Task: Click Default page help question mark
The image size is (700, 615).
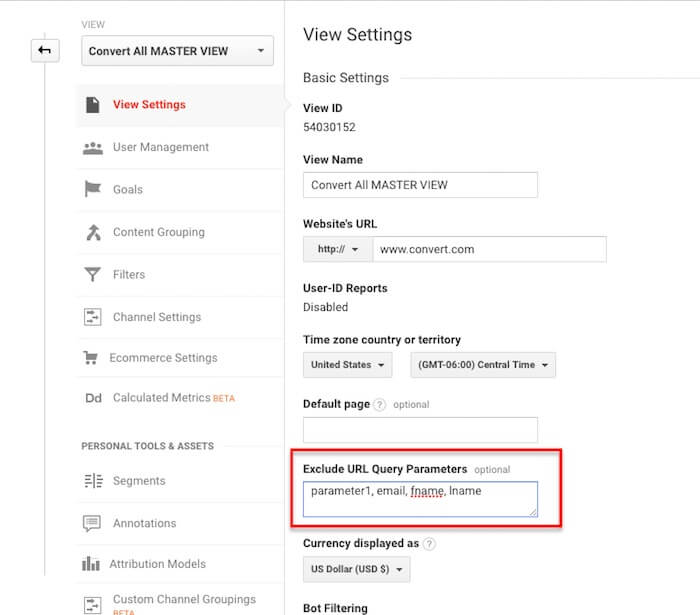Action: point(379,405)
